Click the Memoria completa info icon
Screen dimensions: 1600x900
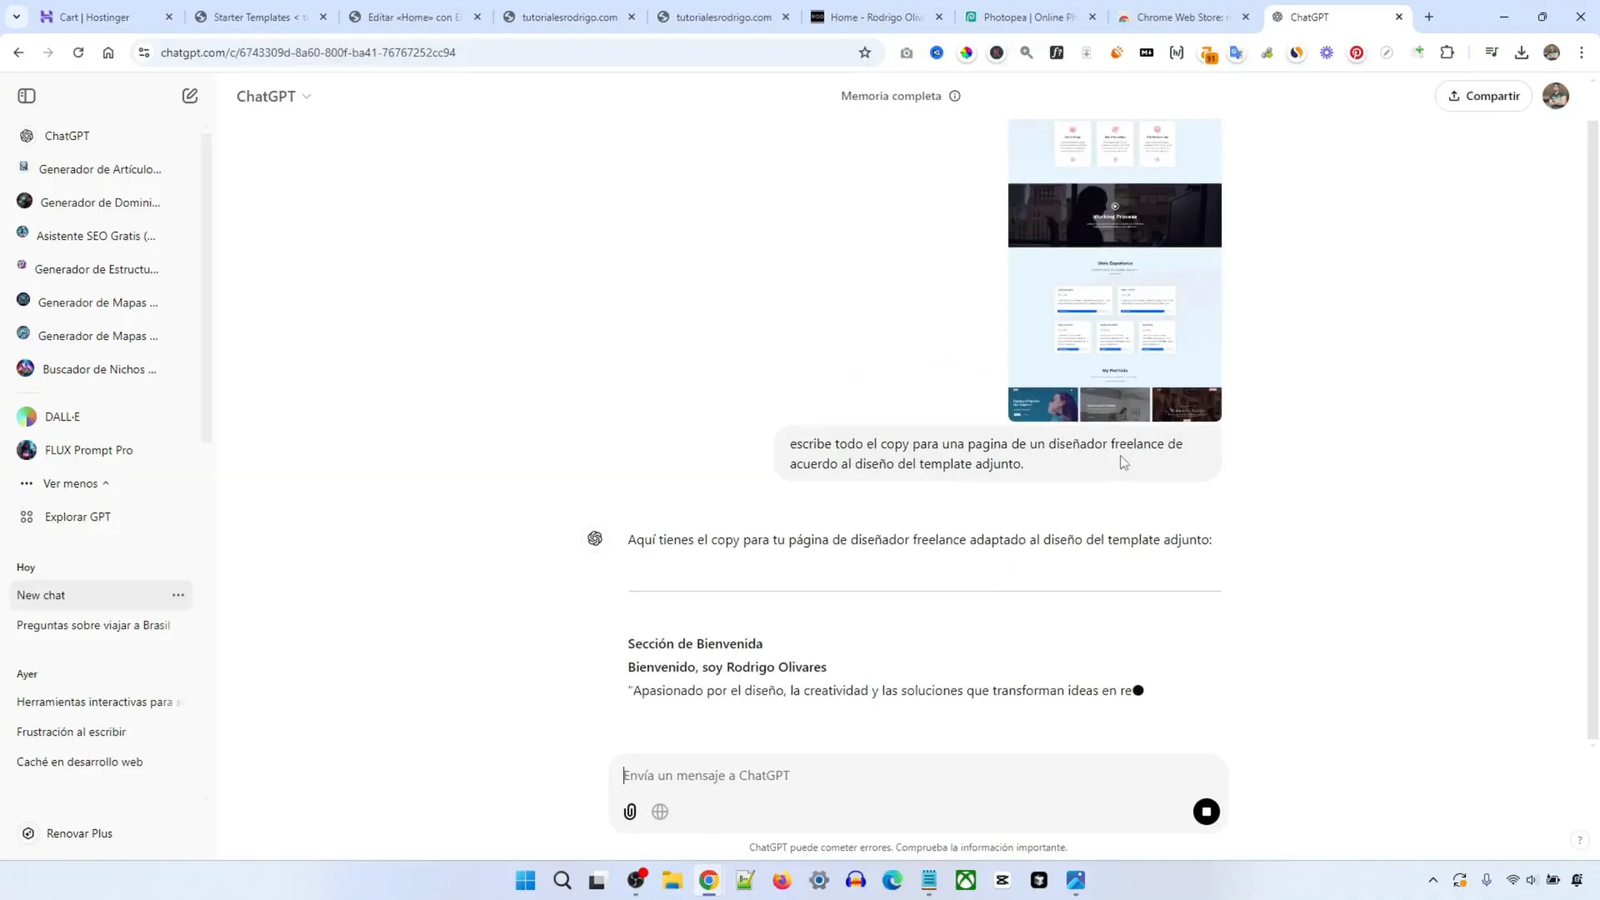tap(956, 95)
